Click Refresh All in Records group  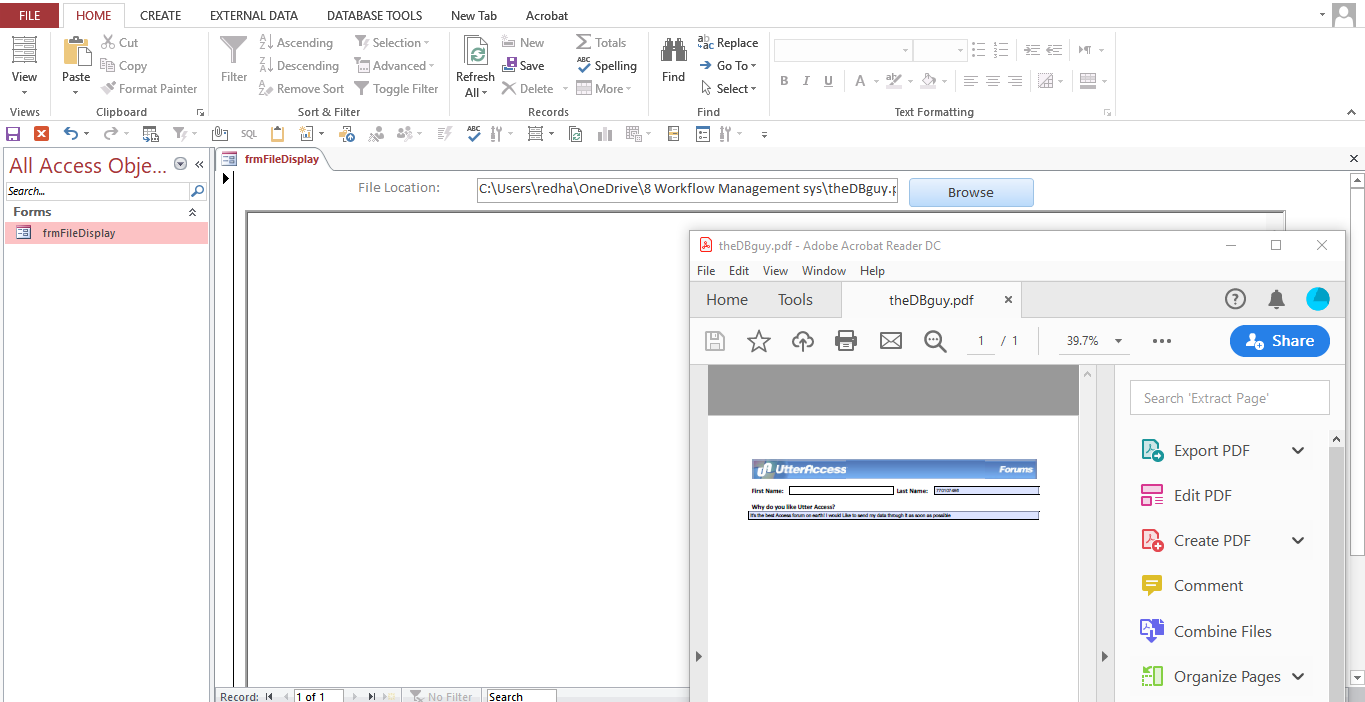(x=475, y=66)
